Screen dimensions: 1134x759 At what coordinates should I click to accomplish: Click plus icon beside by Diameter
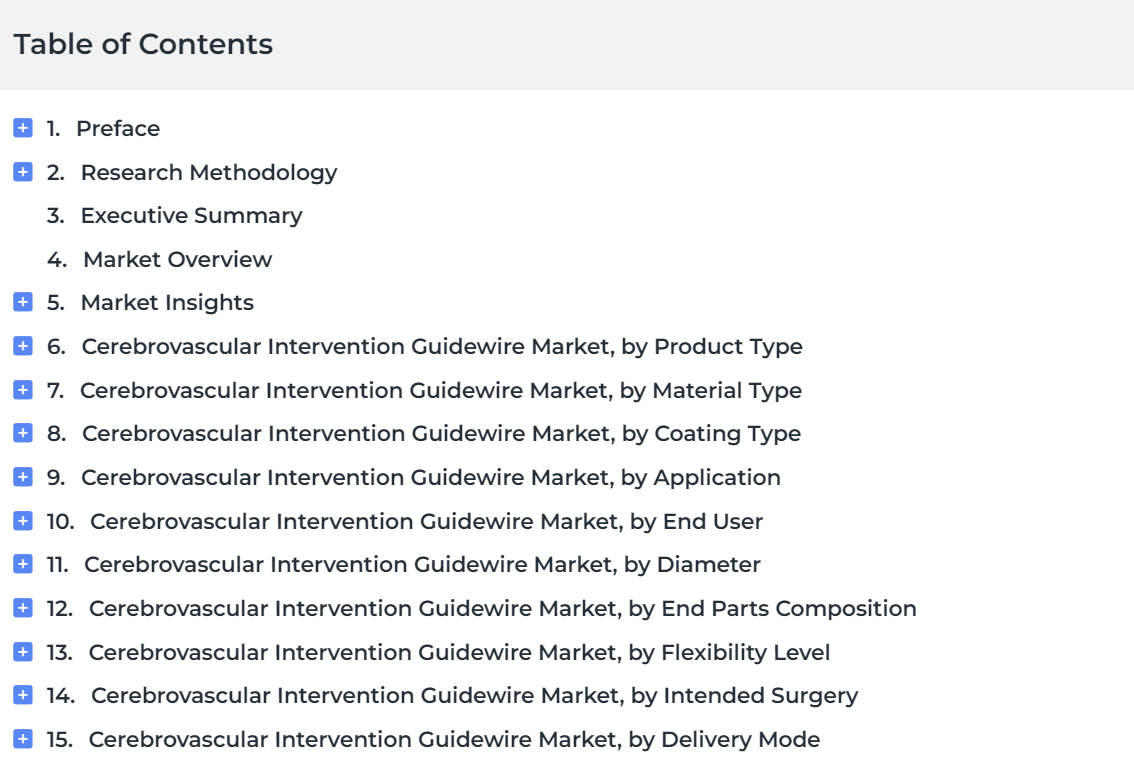point(23,564)
